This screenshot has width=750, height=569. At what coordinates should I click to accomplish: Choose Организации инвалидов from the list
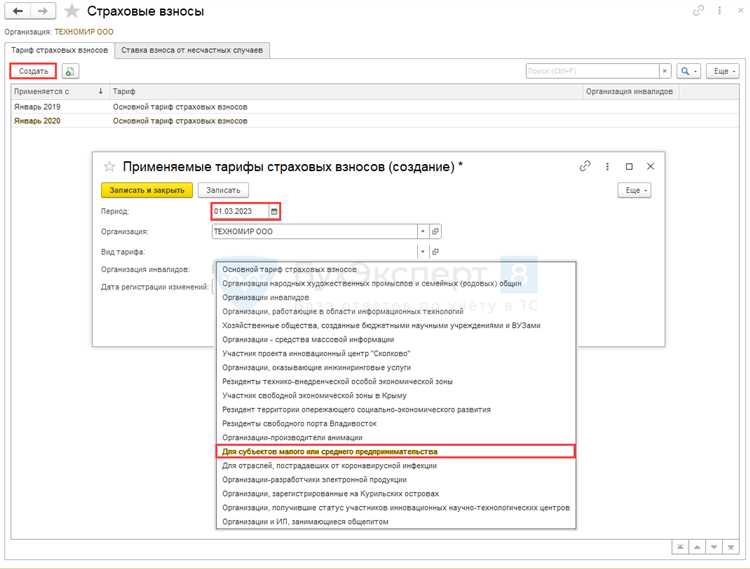point(396,297)
